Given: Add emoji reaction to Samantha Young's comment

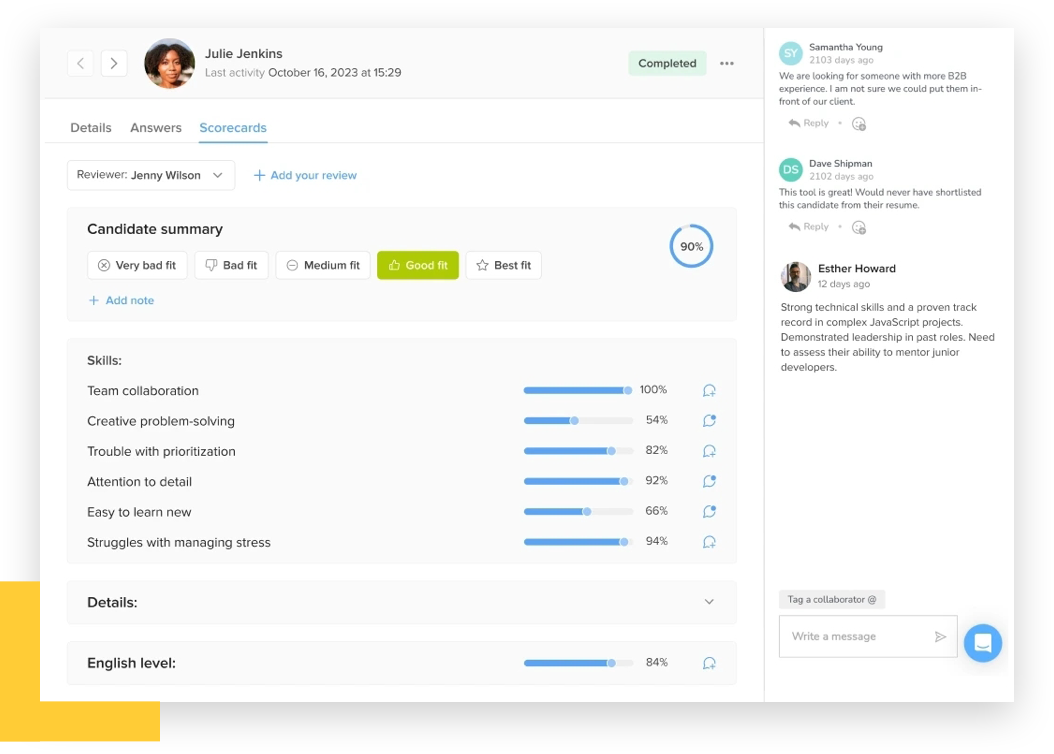Looking at the screenshot, I should pyautogui.click(x=859, y=124).
